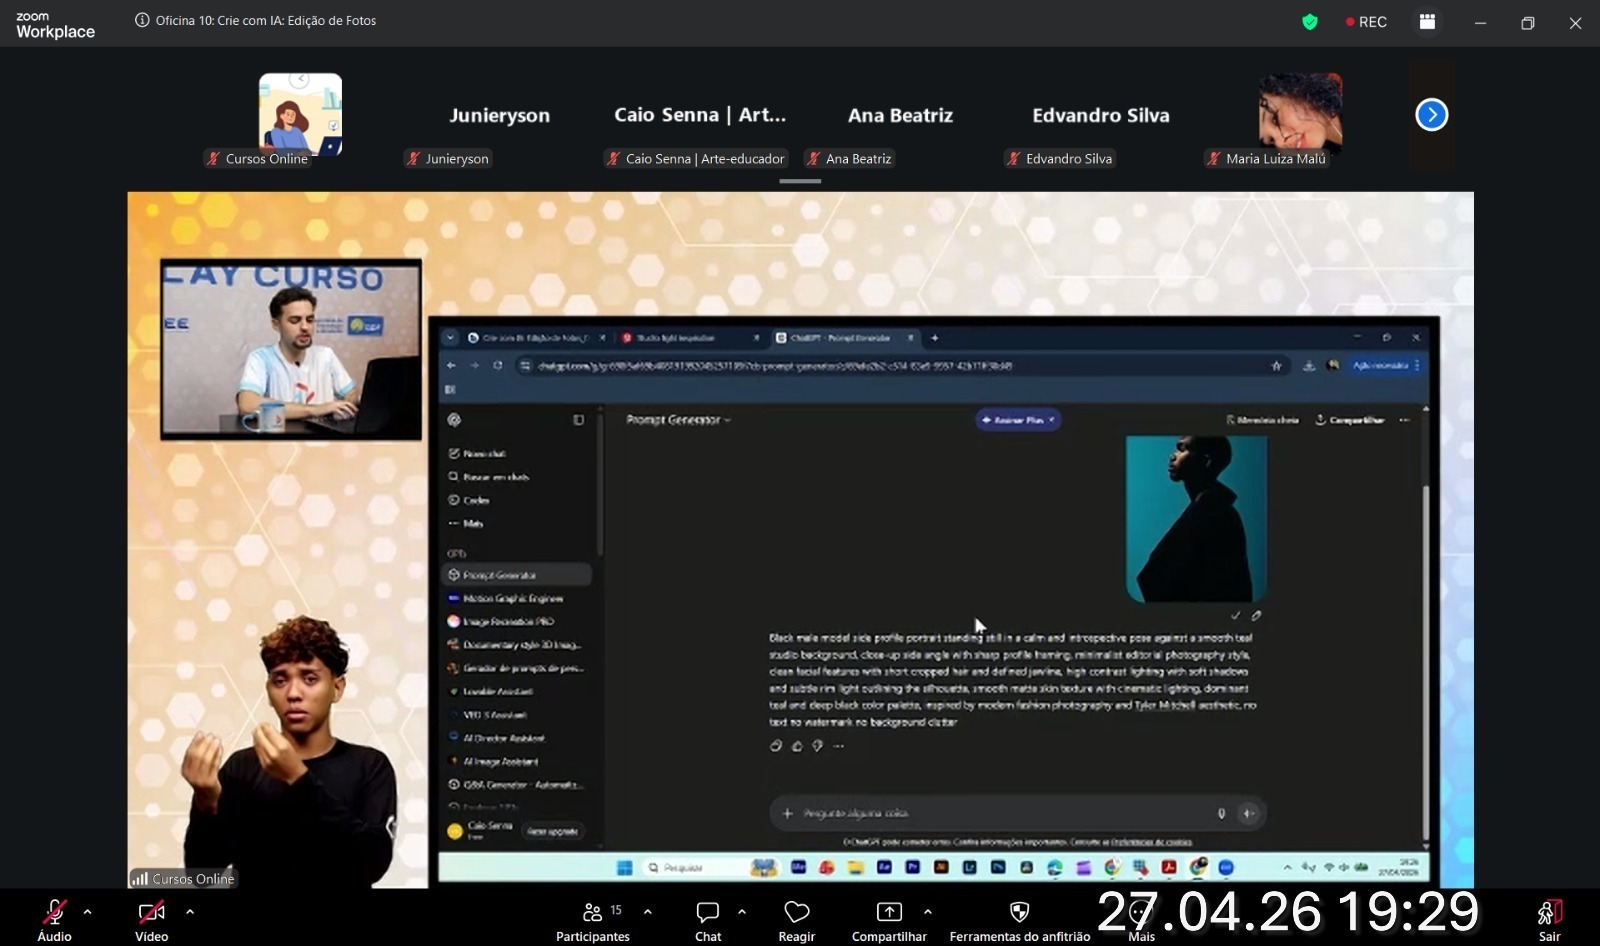Viewport: 1600px width, 946px height.
Task: Expand the arrow beside Participantes
Action: coord(648,912)
